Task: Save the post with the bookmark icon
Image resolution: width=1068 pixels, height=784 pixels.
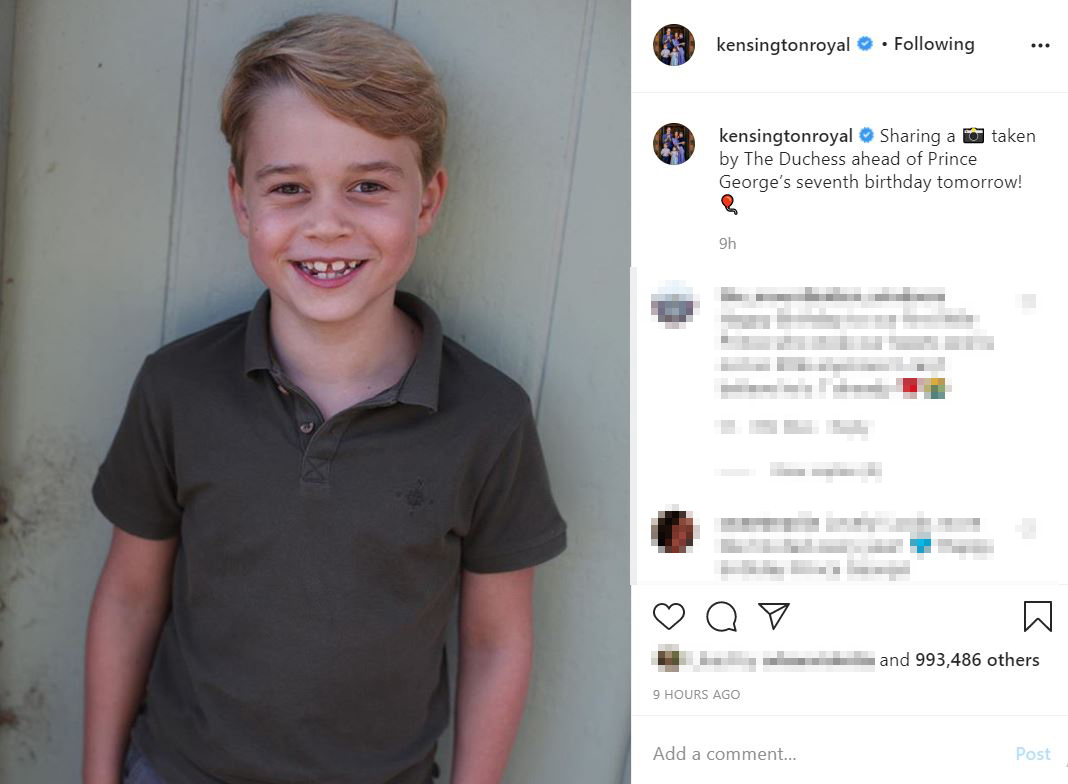Action: pyautogui.click(x=1038, y=616)
